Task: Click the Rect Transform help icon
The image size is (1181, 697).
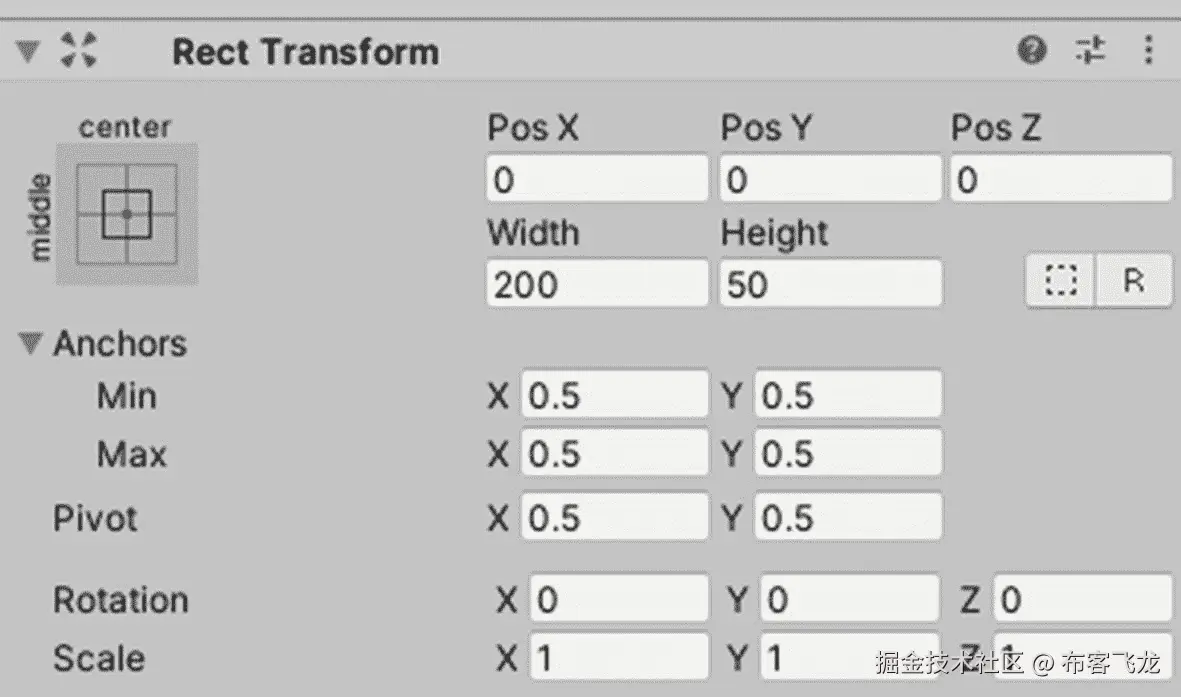Action: point(1034,50)
